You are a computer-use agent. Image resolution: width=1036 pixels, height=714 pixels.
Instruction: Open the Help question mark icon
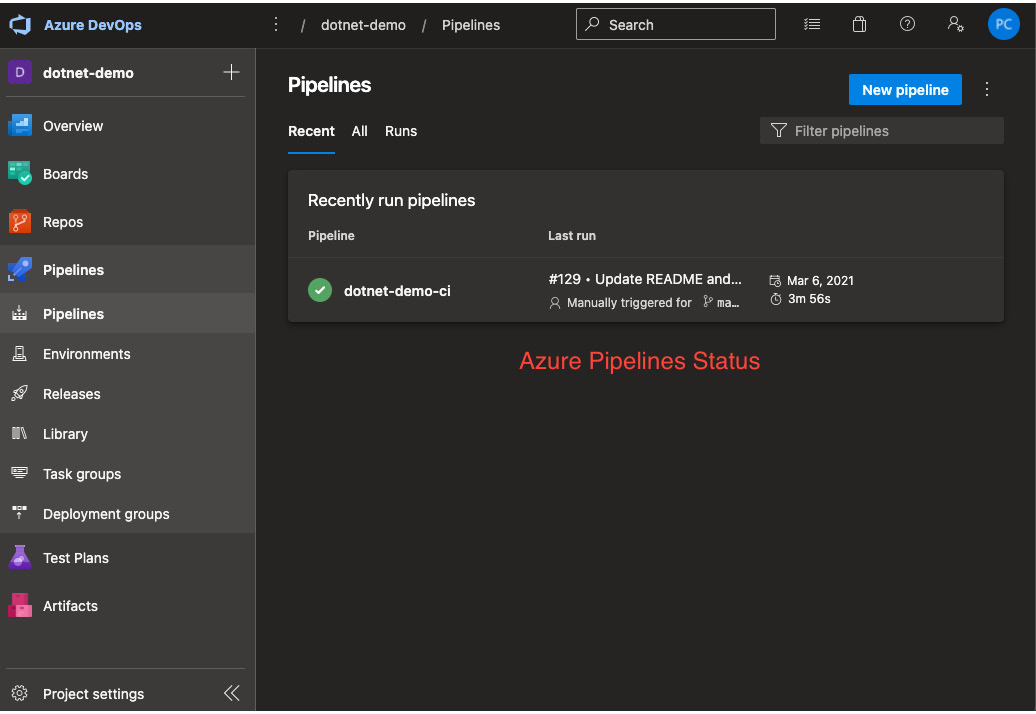(x=907, y=24)
